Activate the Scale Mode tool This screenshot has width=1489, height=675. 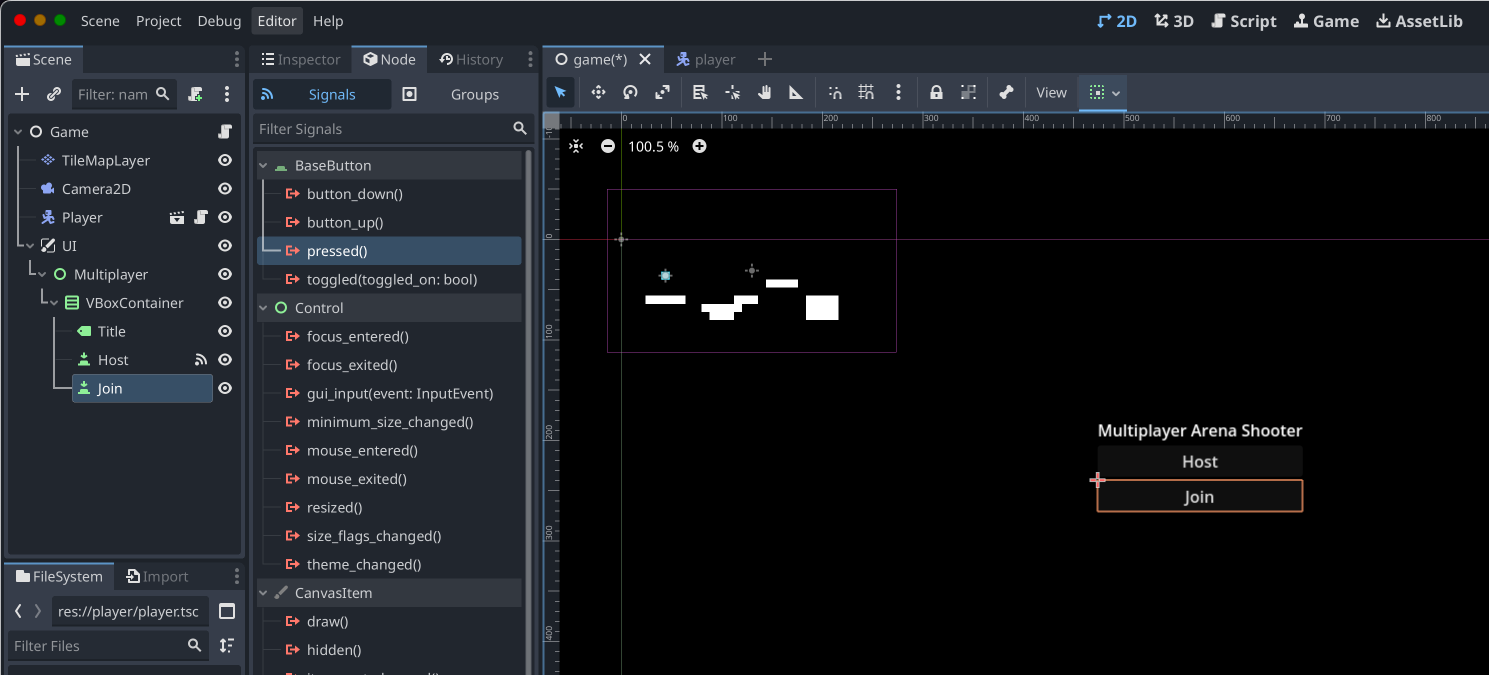(662, 93)
